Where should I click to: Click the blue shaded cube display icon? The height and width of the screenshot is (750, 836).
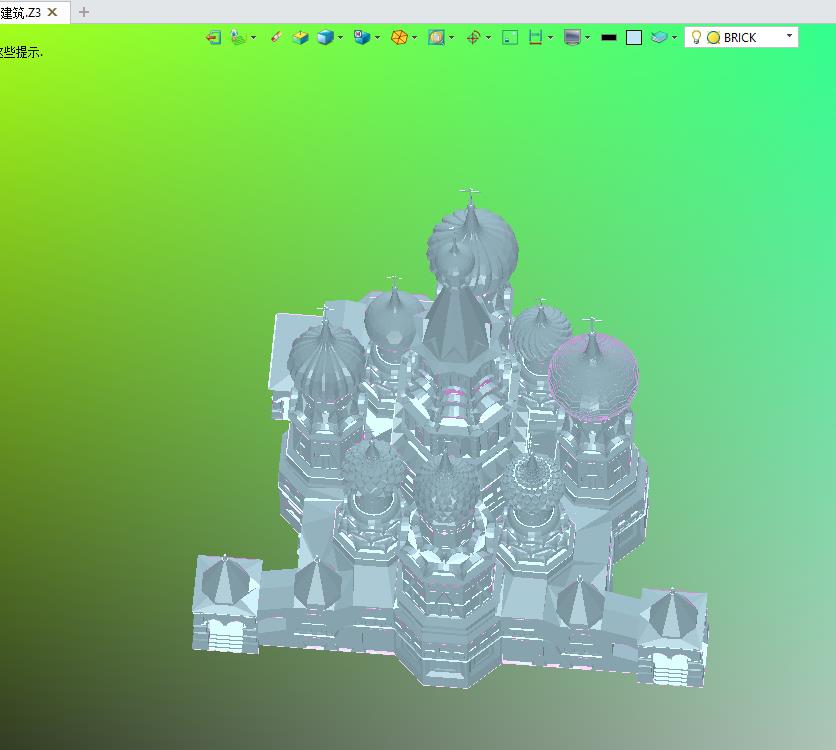click(x=325, y=37)
